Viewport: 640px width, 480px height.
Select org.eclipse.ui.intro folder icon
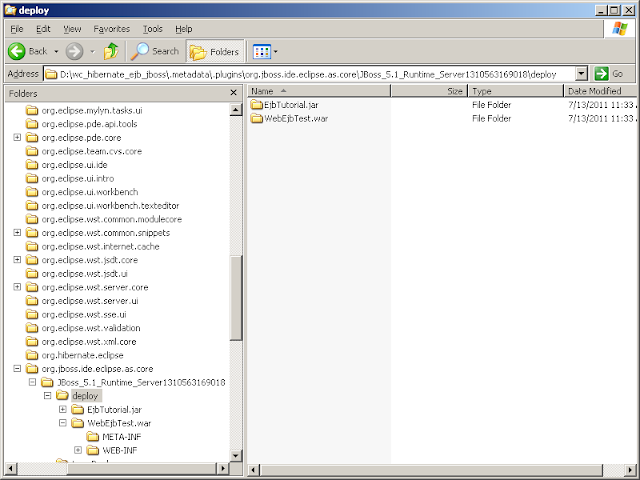click(32, 178)
